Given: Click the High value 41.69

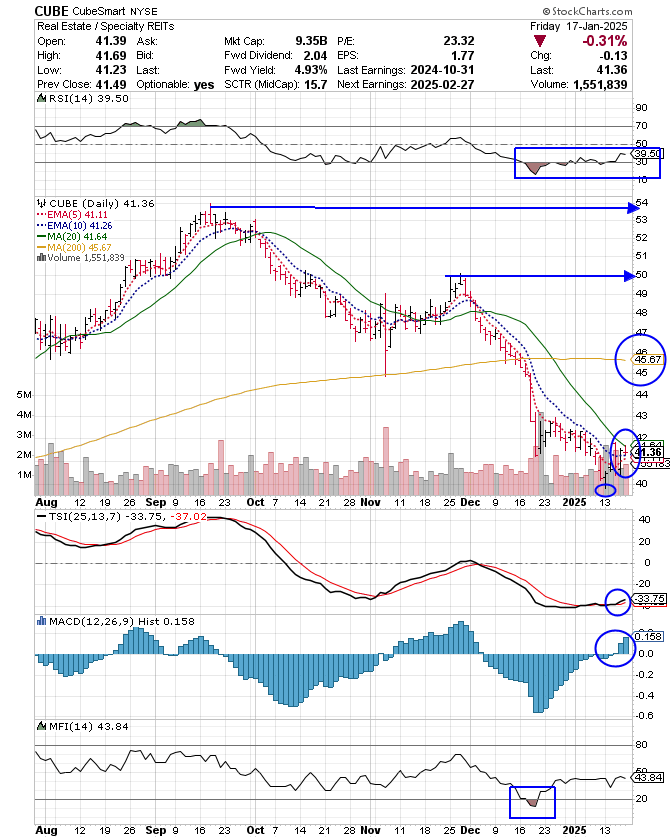Looking at the screenshot, I should point(111,56).
